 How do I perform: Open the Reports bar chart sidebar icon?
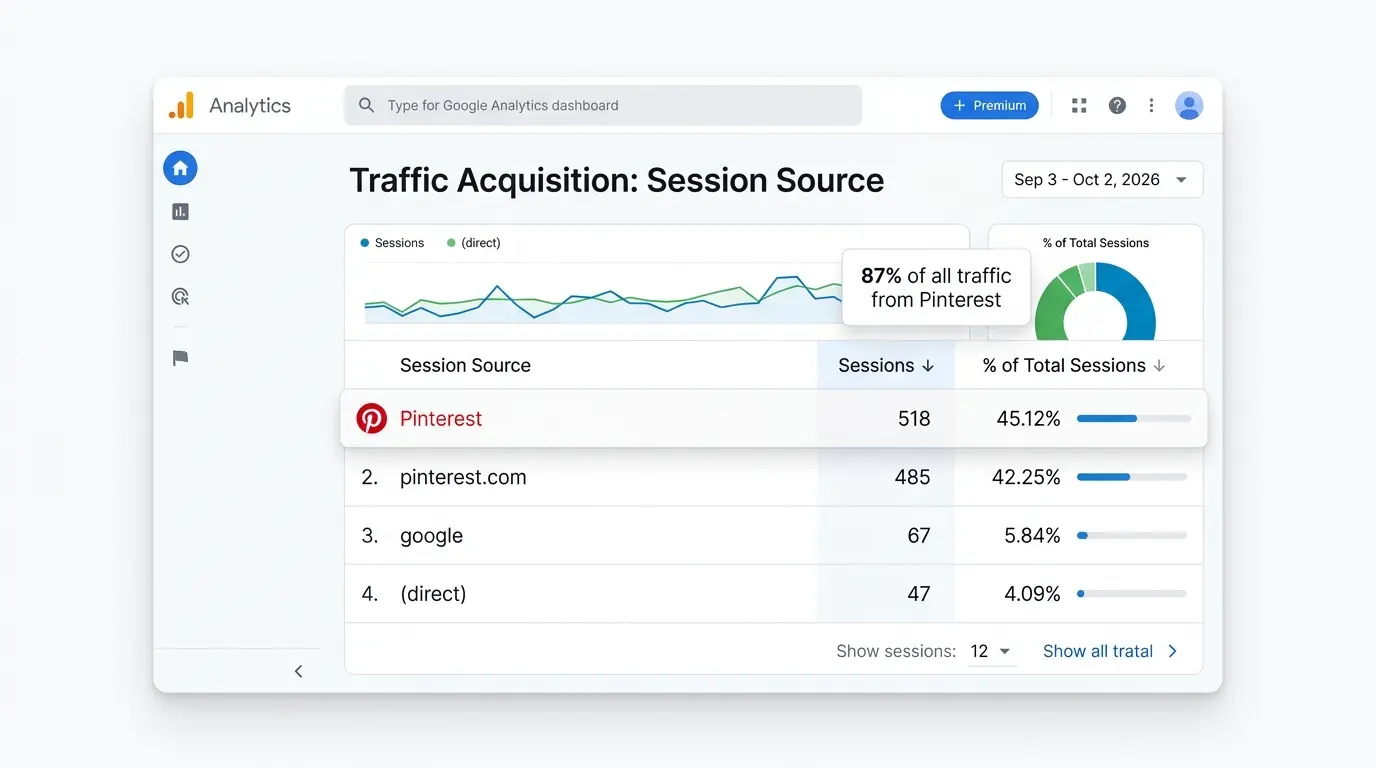click(180, 211)
